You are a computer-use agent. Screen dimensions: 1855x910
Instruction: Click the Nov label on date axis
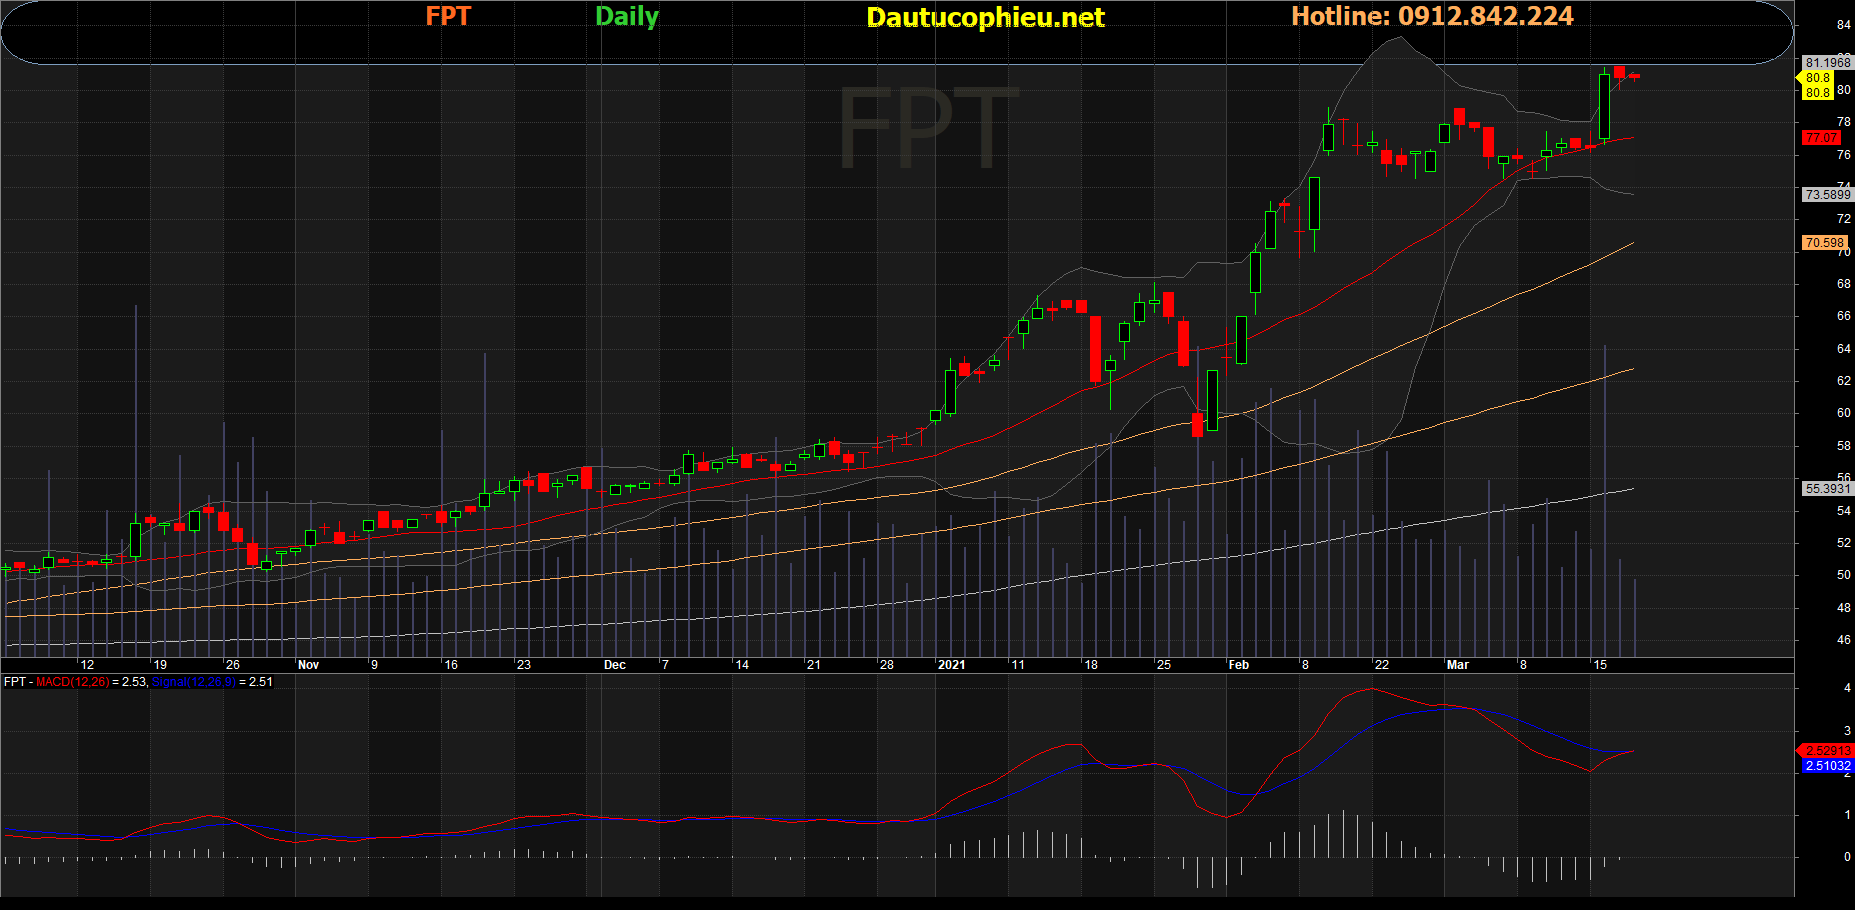coord(308,665)
